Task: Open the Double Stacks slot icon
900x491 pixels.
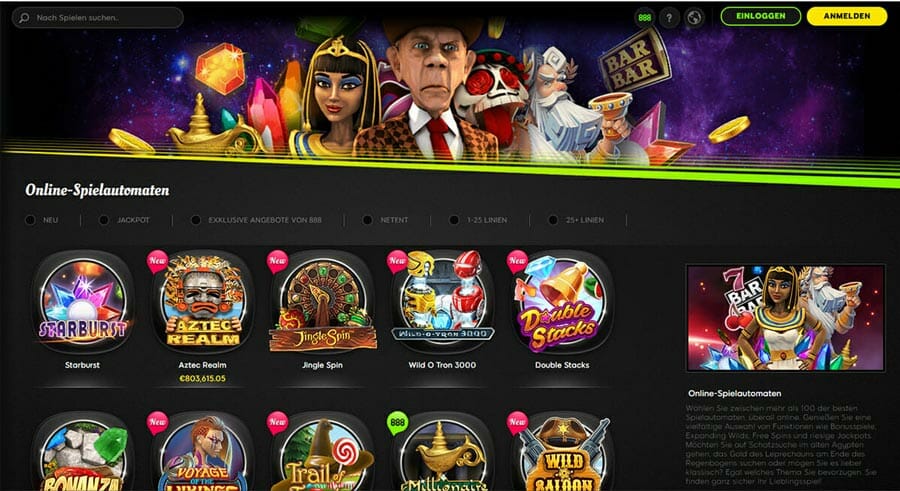Action: coord(562,301)
